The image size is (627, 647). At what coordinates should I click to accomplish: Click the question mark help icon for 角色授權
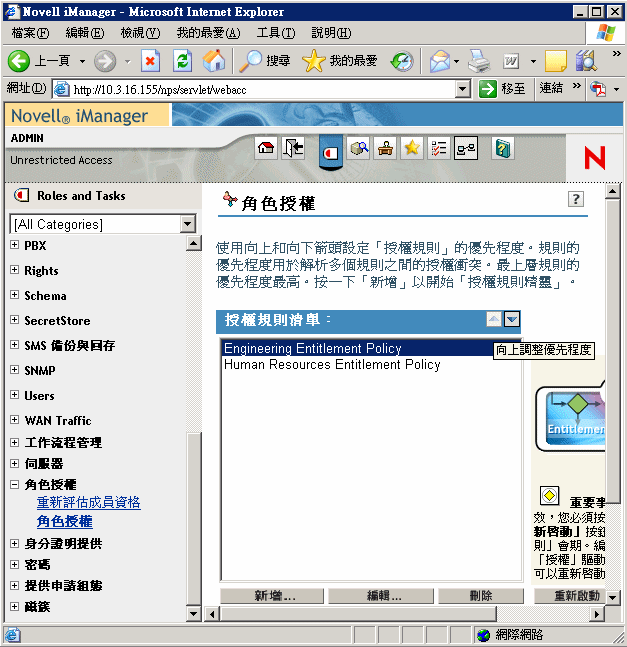[576, 199]
